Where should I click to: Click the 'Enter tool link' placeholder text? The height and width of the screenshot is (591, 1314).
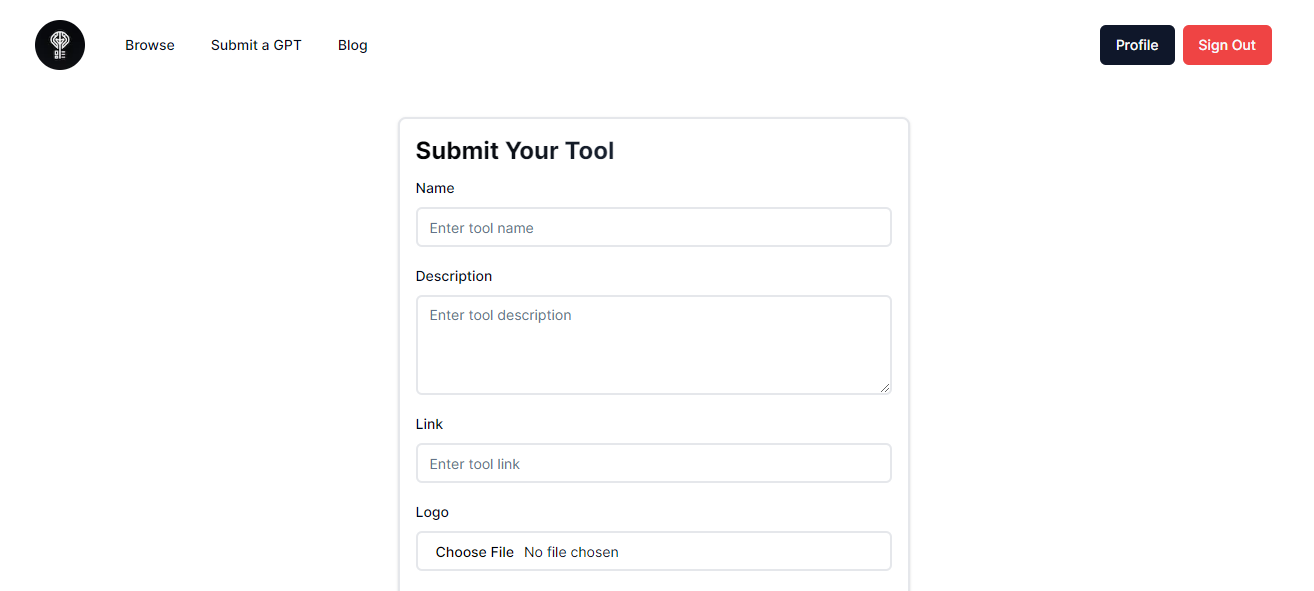coord(475,464)
